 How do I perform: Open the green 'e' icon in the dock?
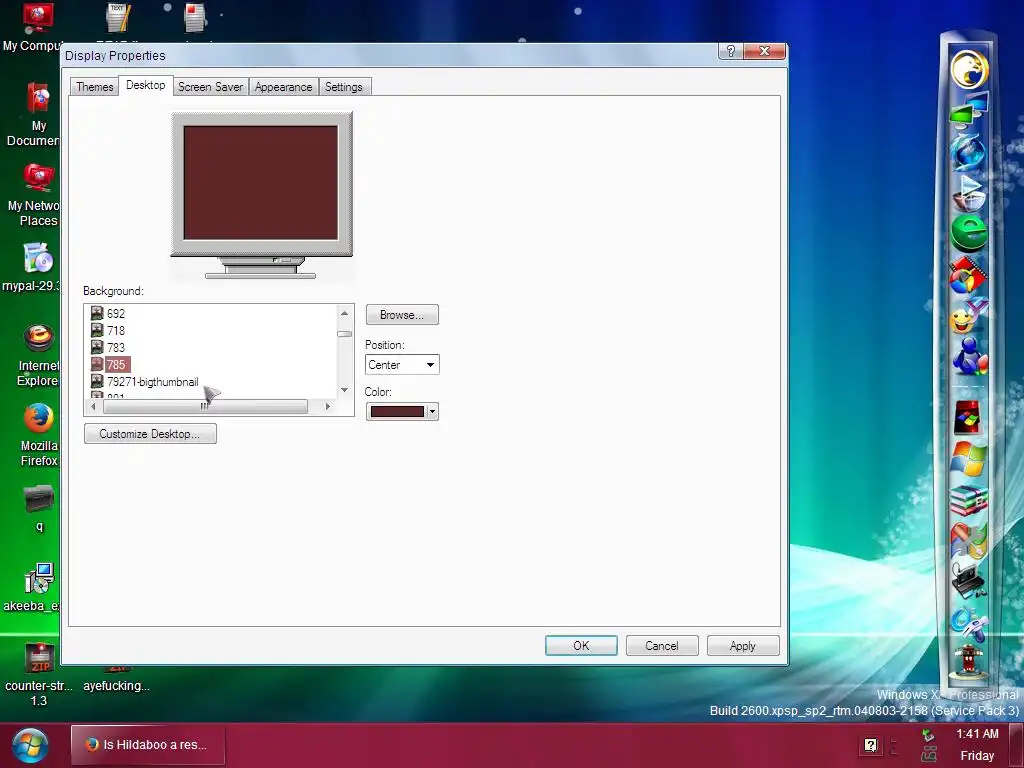tap(968, 232)
